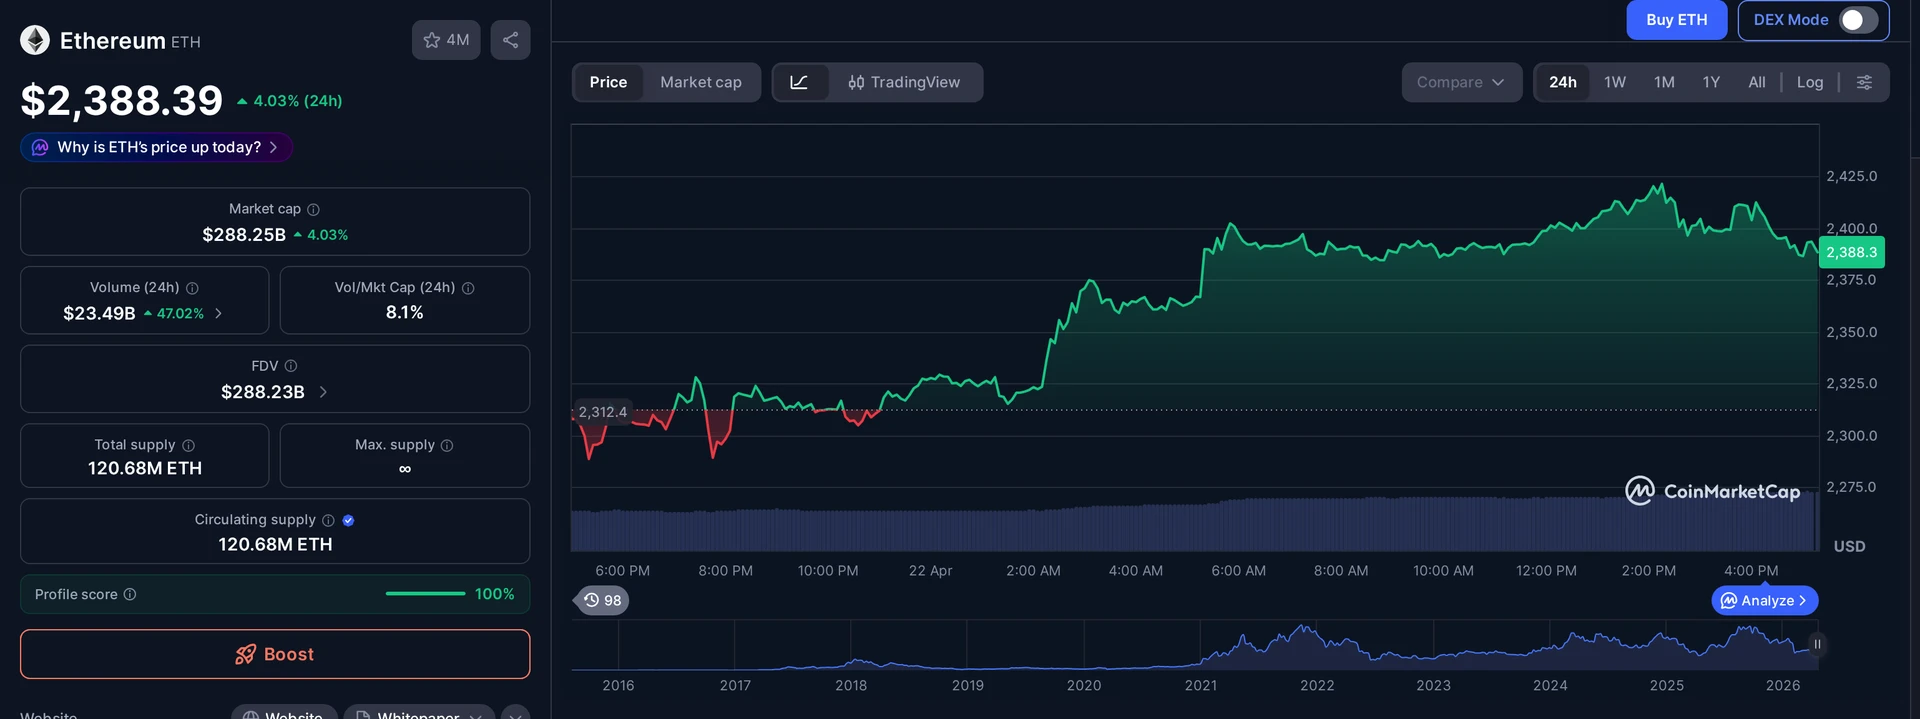Select 1W time range
The height and width of the screenshot is (719, 1920).
(1615, 82)
